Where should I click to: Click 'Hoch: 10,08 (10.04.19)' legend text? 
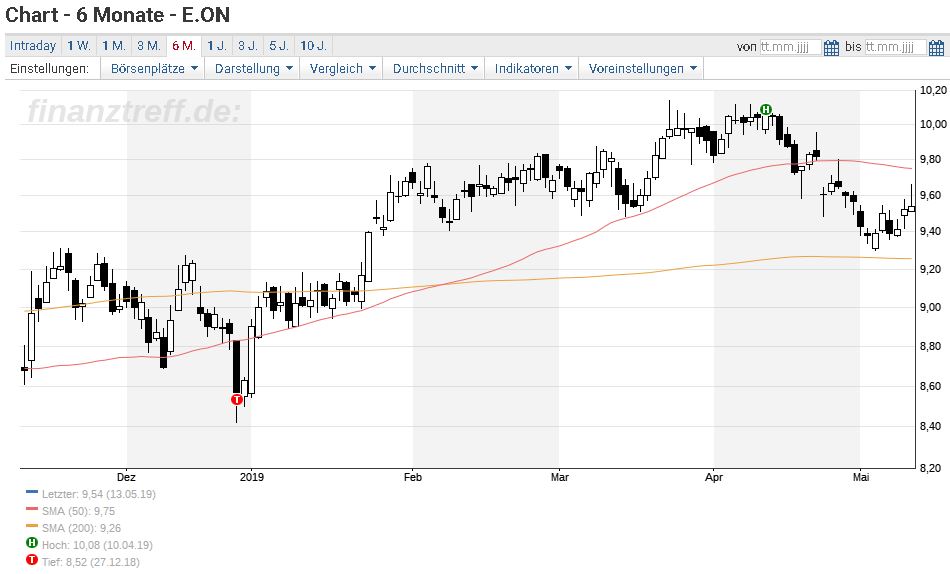[97, 545]
